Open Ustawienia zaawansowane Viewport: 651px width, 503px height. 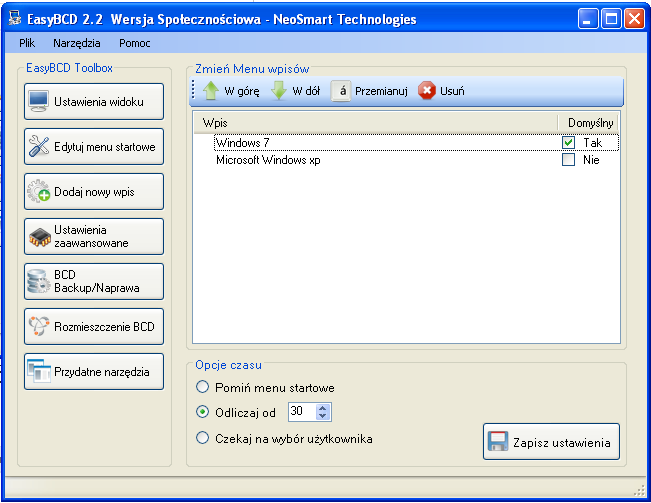[x=94, y=237]
